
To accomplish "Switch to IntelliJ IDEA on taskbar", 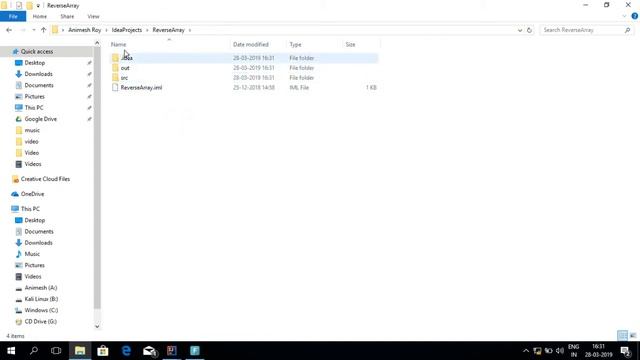I will coord(172,351).
